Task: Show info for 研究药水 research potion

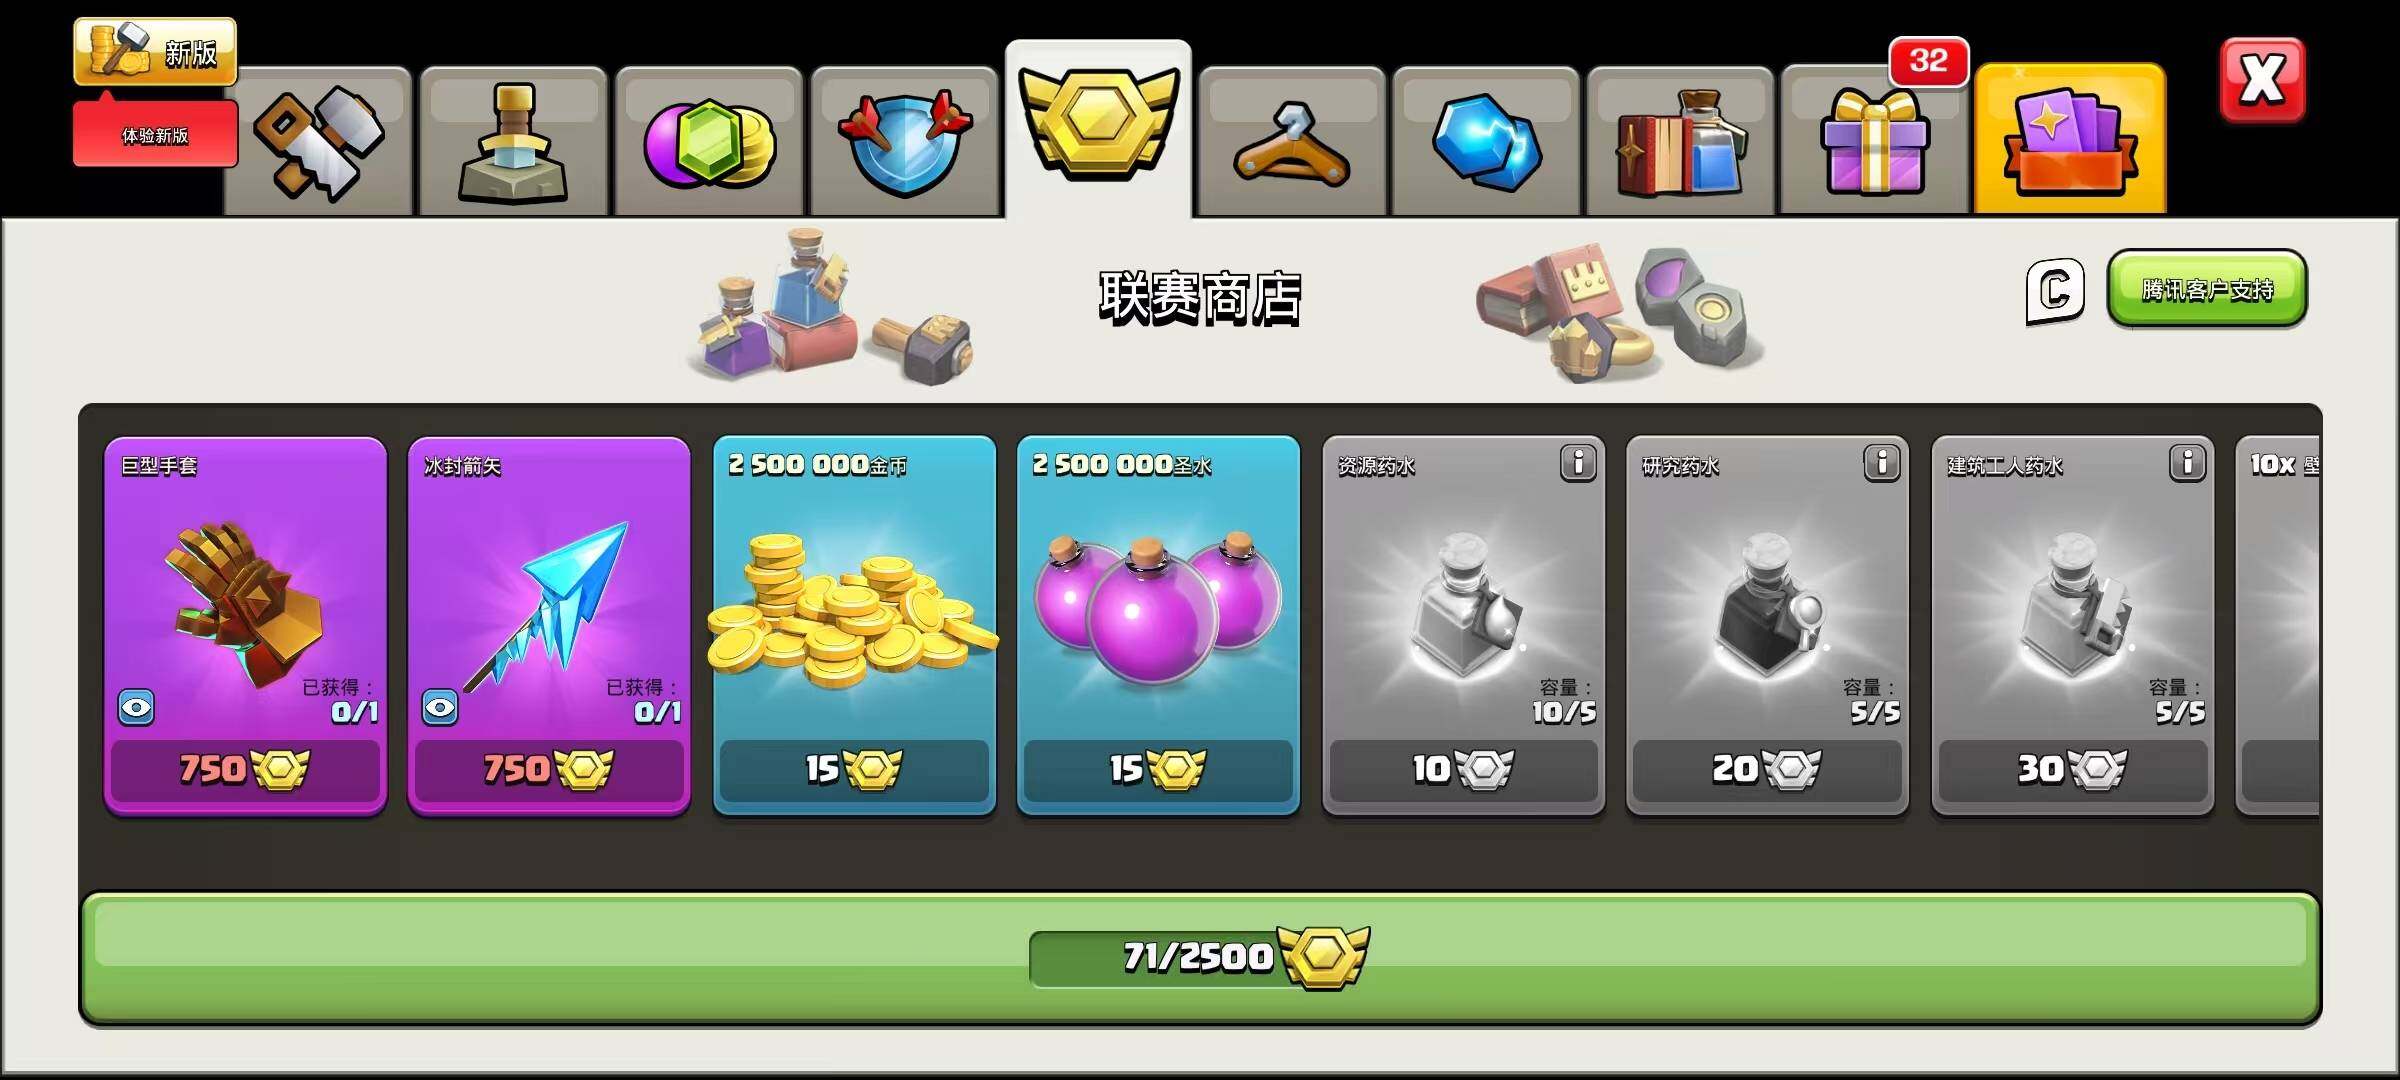Action: point(1881,463)
